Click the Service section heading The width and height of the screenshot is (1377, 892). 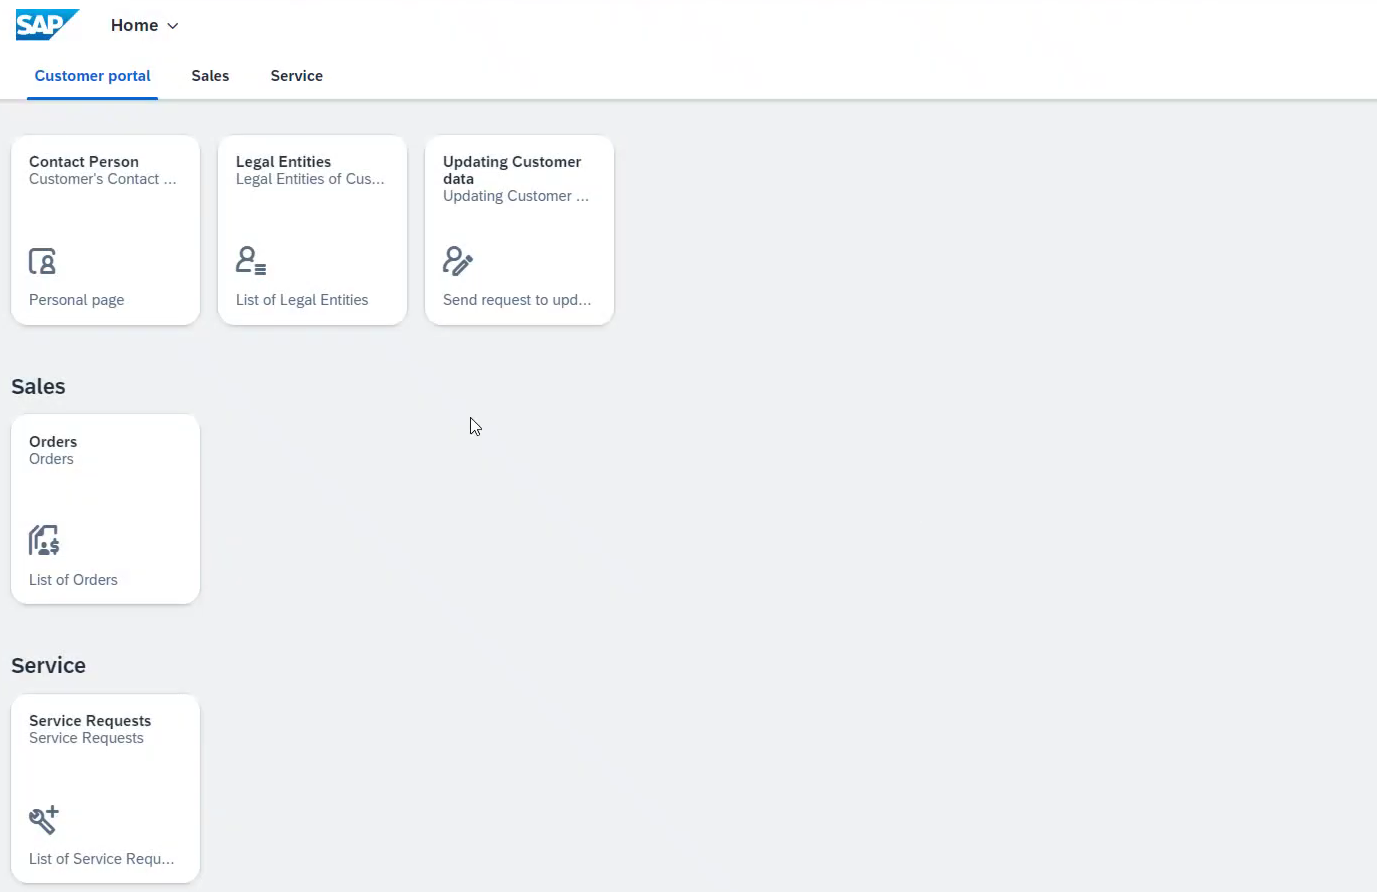[48, 665]
